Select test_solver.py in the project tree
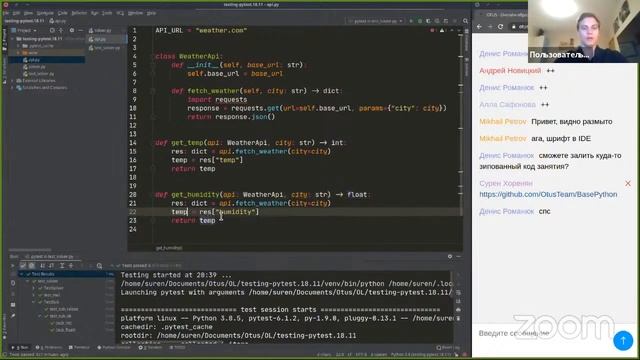 pos(41,74)
